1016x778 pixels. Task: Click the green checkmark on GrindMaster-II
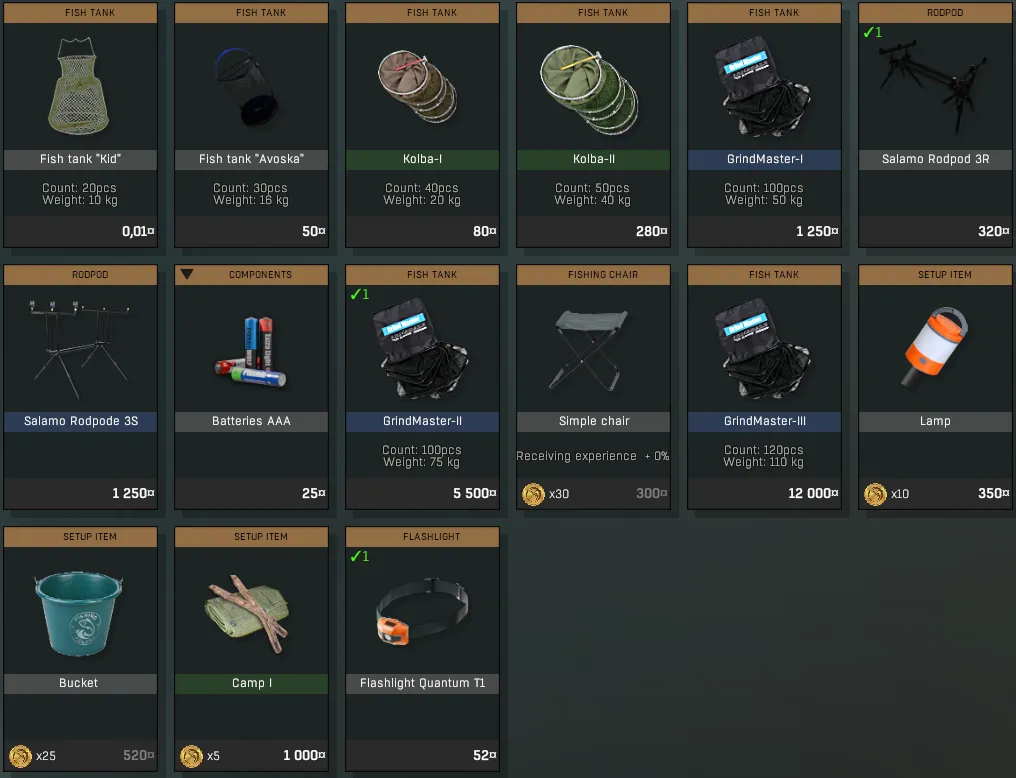(360, 294)
